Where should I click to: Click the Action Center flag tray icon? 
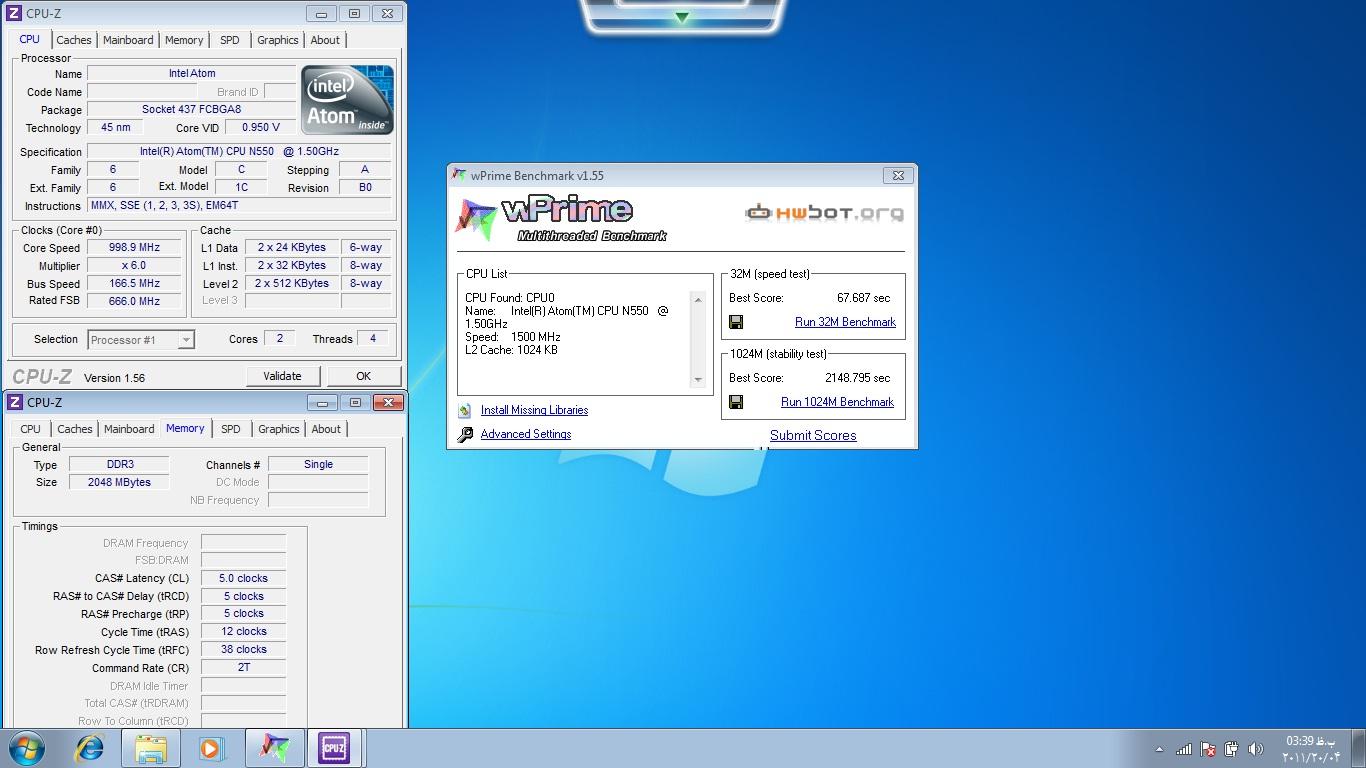coord(1207,749)
